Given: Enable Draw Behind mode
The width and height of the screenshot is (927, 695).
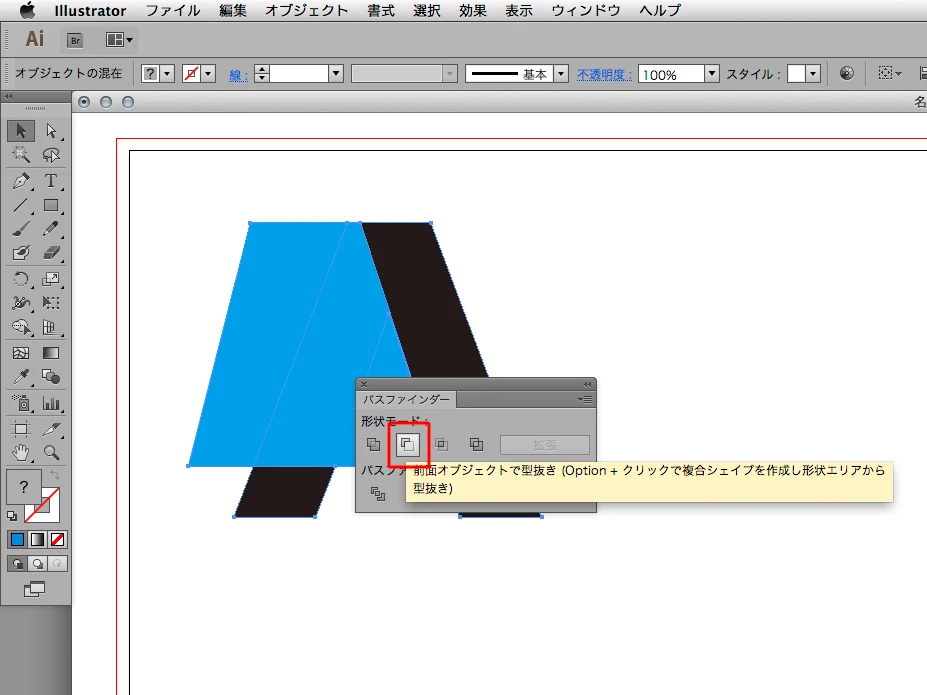Looking at the screenshot, I should 38,563.
